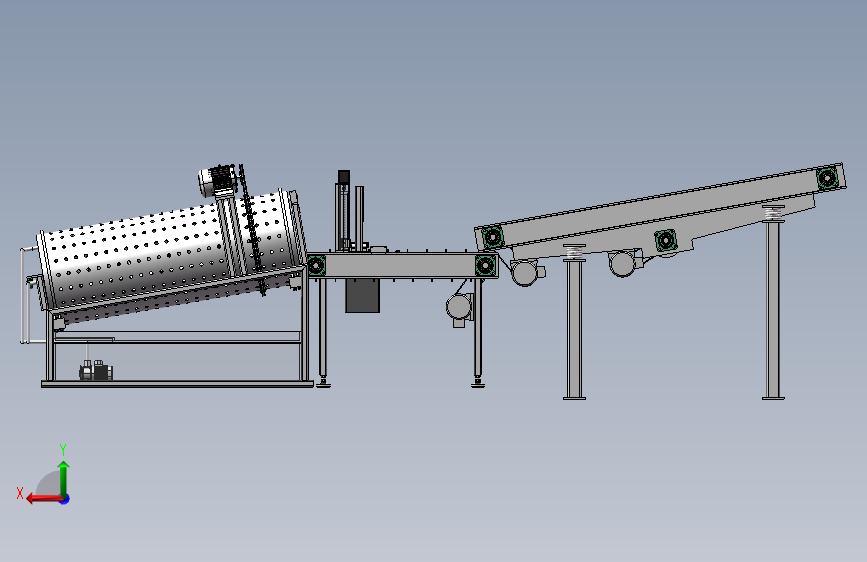Select the spring mount on the short pillar
Screen dimensions: 867x562
coord(574,252)
